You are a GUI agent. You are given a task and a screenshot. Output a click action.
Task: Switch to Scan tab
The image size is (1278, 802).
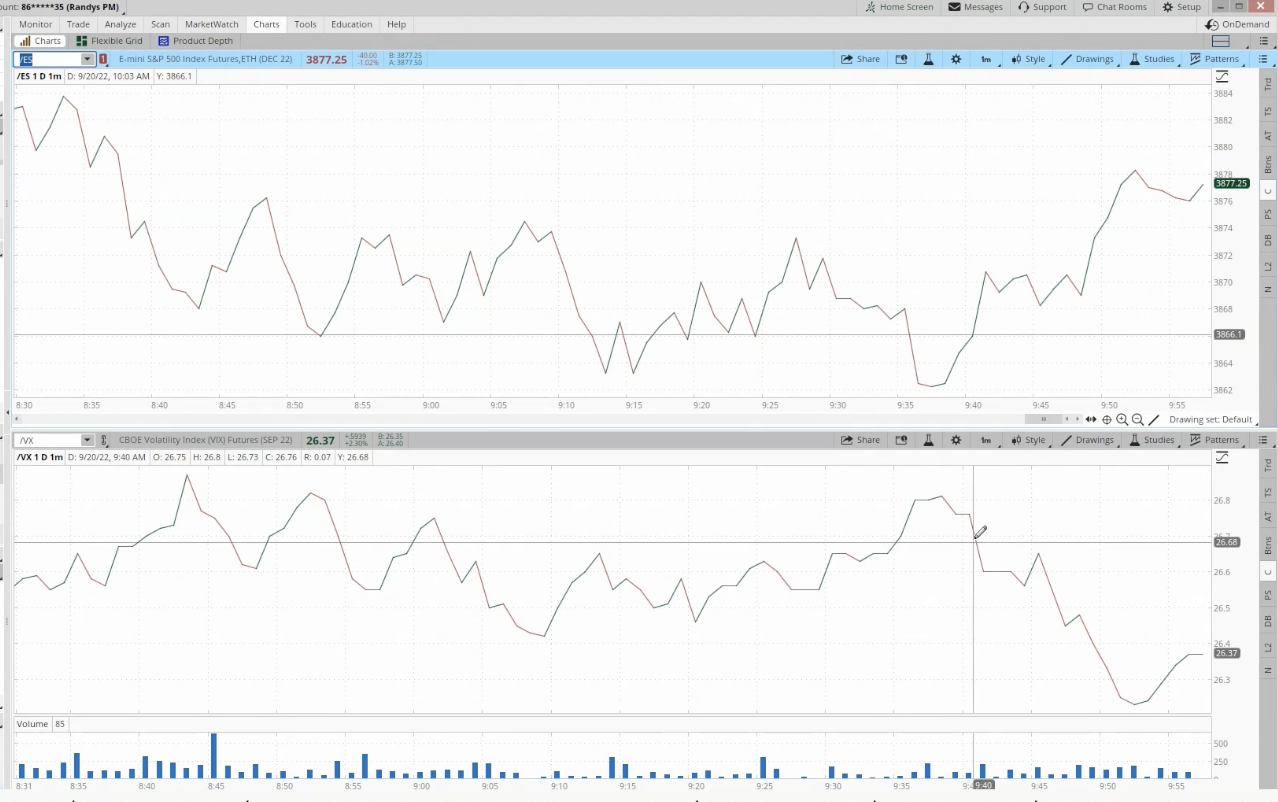(x=160, y=24)
